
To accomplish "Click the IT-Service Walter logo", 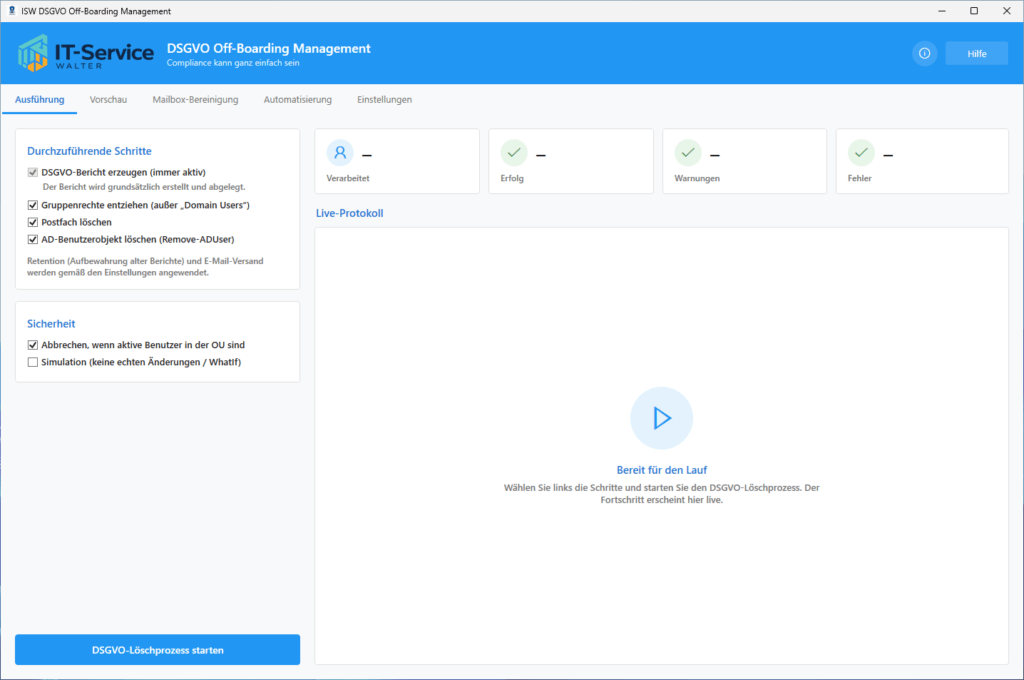I will click(86, 53).
